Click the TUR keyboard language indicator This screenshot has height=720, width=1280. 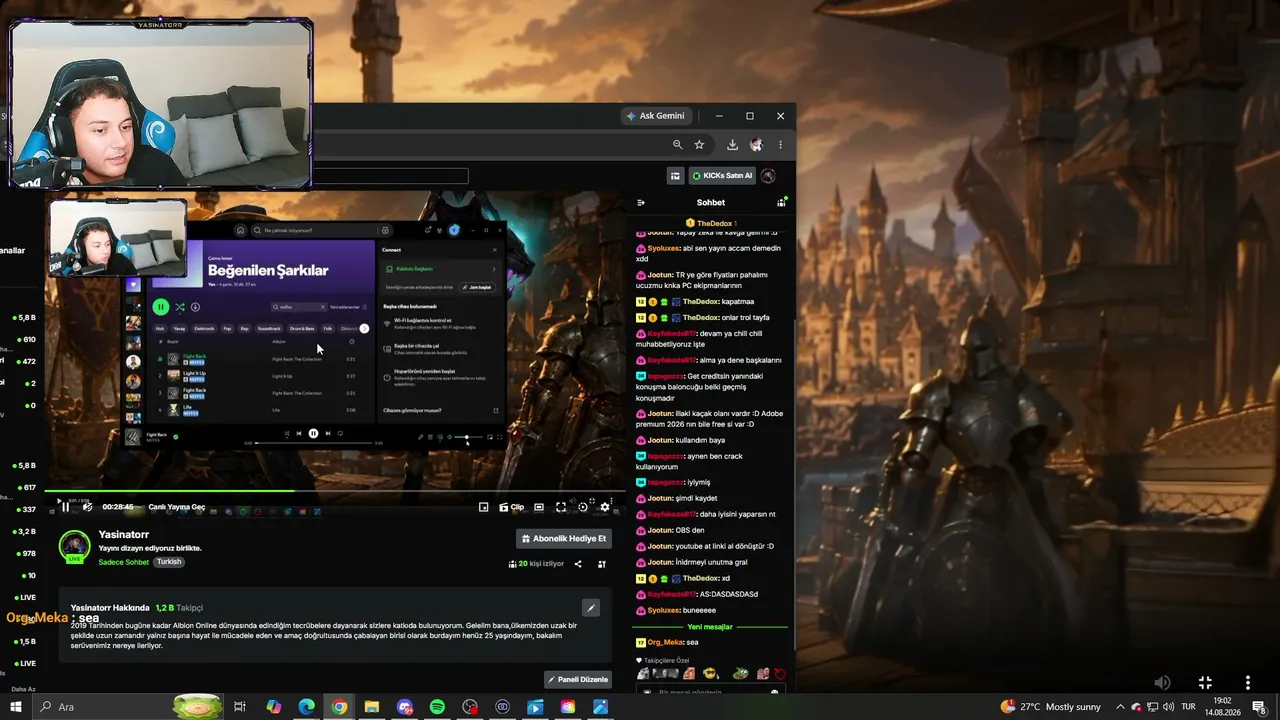pos(1188,707)
